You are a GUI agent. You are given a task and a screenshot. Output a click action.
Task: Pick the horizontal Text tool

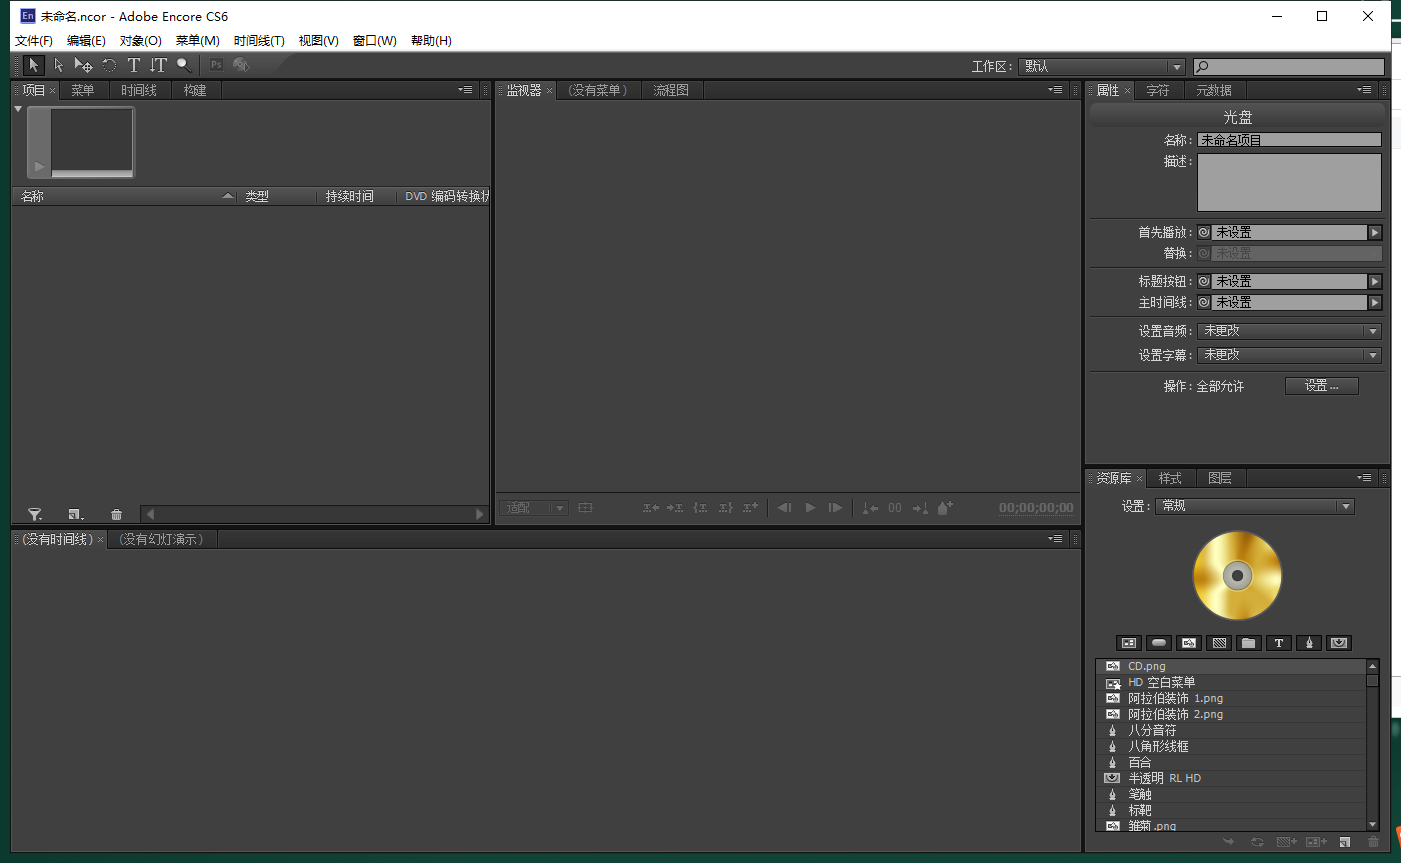pyautogui.click(x=134, y=65)
